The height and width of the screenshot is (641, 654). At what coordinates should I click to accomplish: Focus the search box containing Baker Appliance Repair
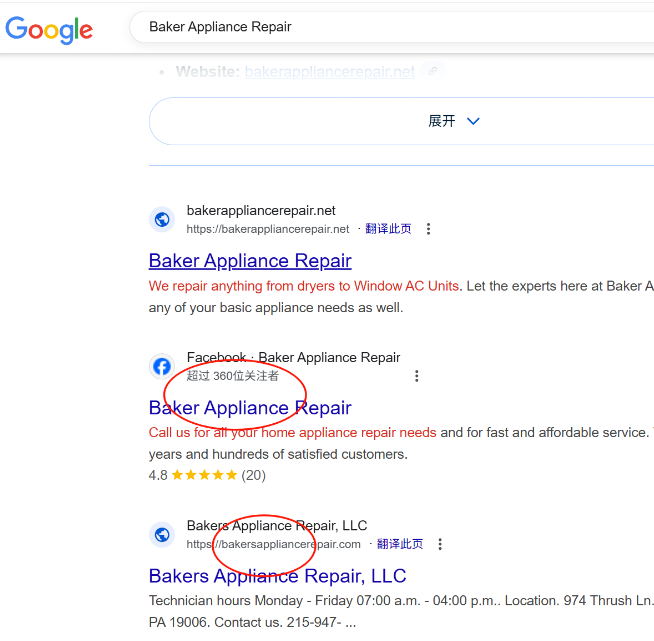coord(392,27)
